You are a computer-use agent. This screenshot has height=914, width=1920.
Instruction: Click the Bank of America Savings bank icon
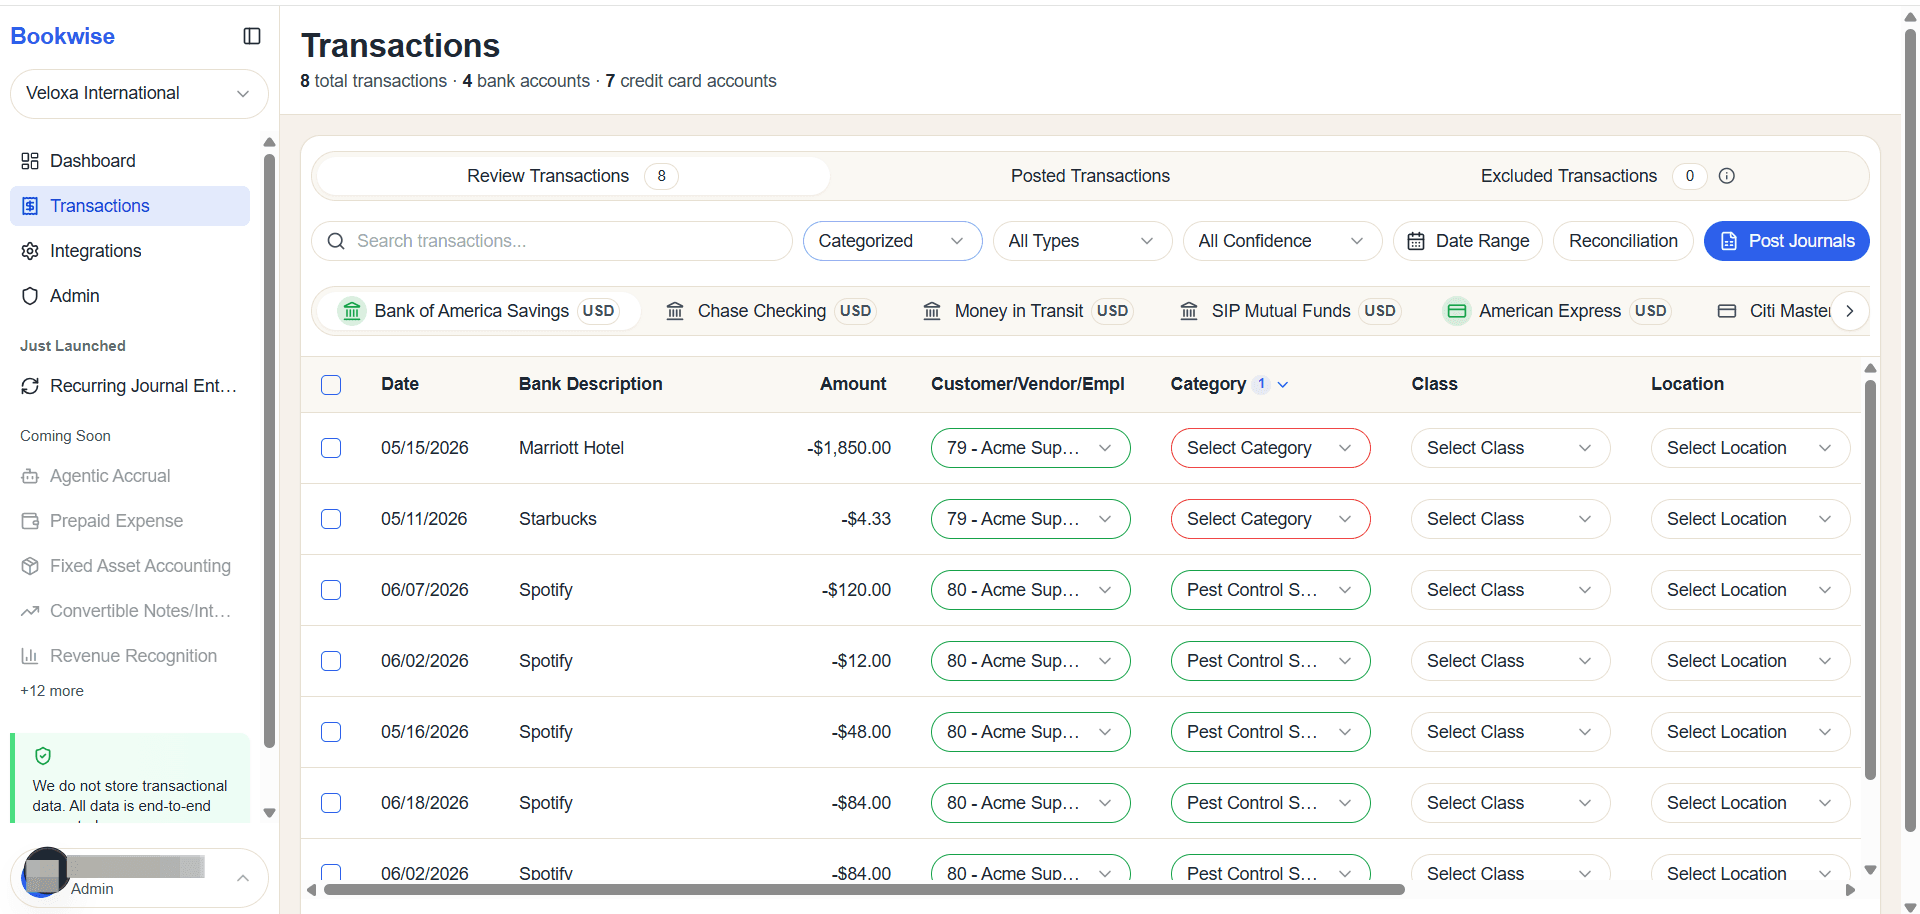tap(351, 311)
